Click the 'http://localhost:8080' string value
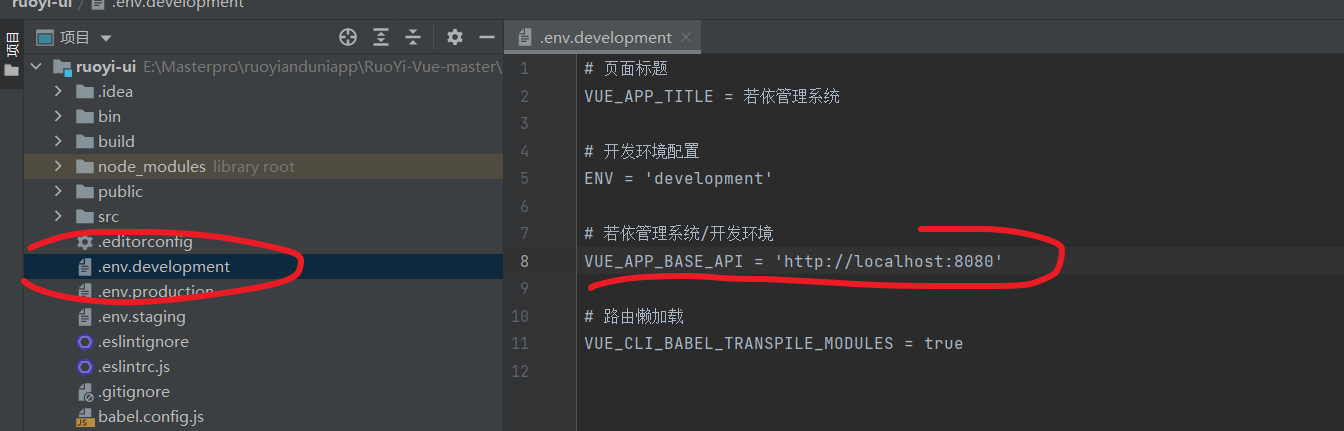The height and width of the screenshot is (431, 1344). [888, 262]
